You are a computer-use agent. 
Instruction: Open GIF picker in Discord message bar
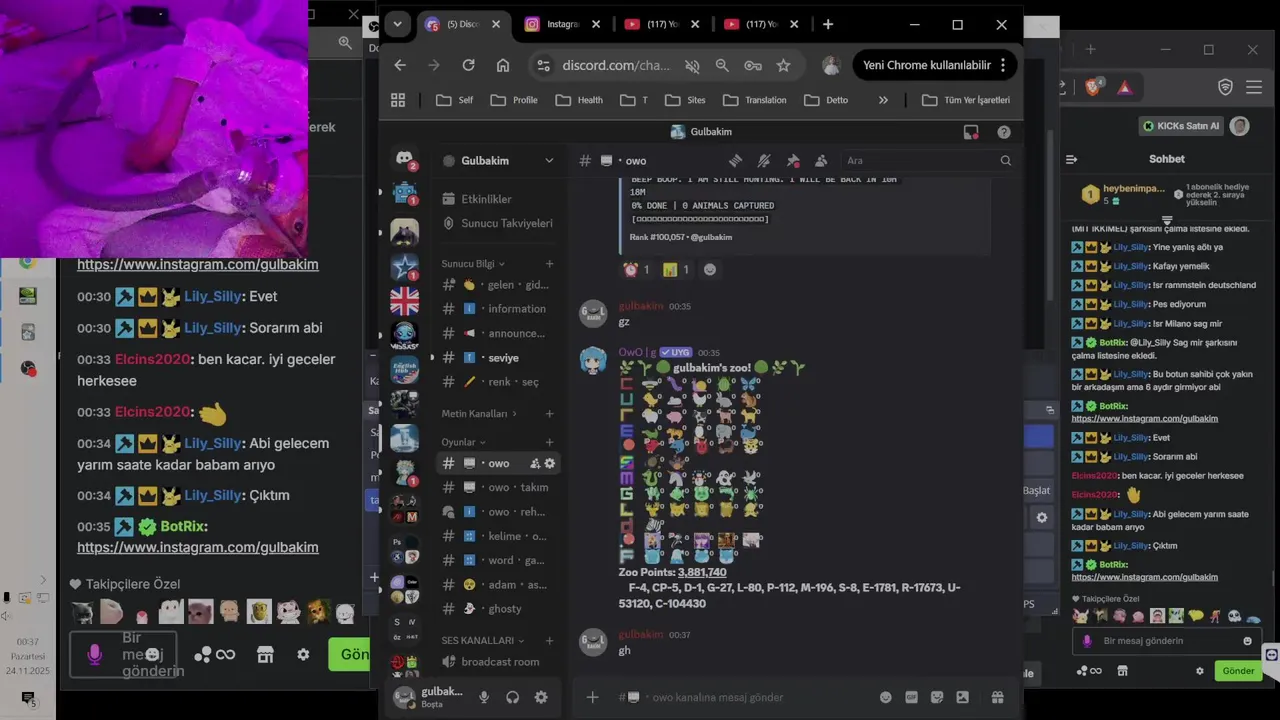click(x=911, y=697)
